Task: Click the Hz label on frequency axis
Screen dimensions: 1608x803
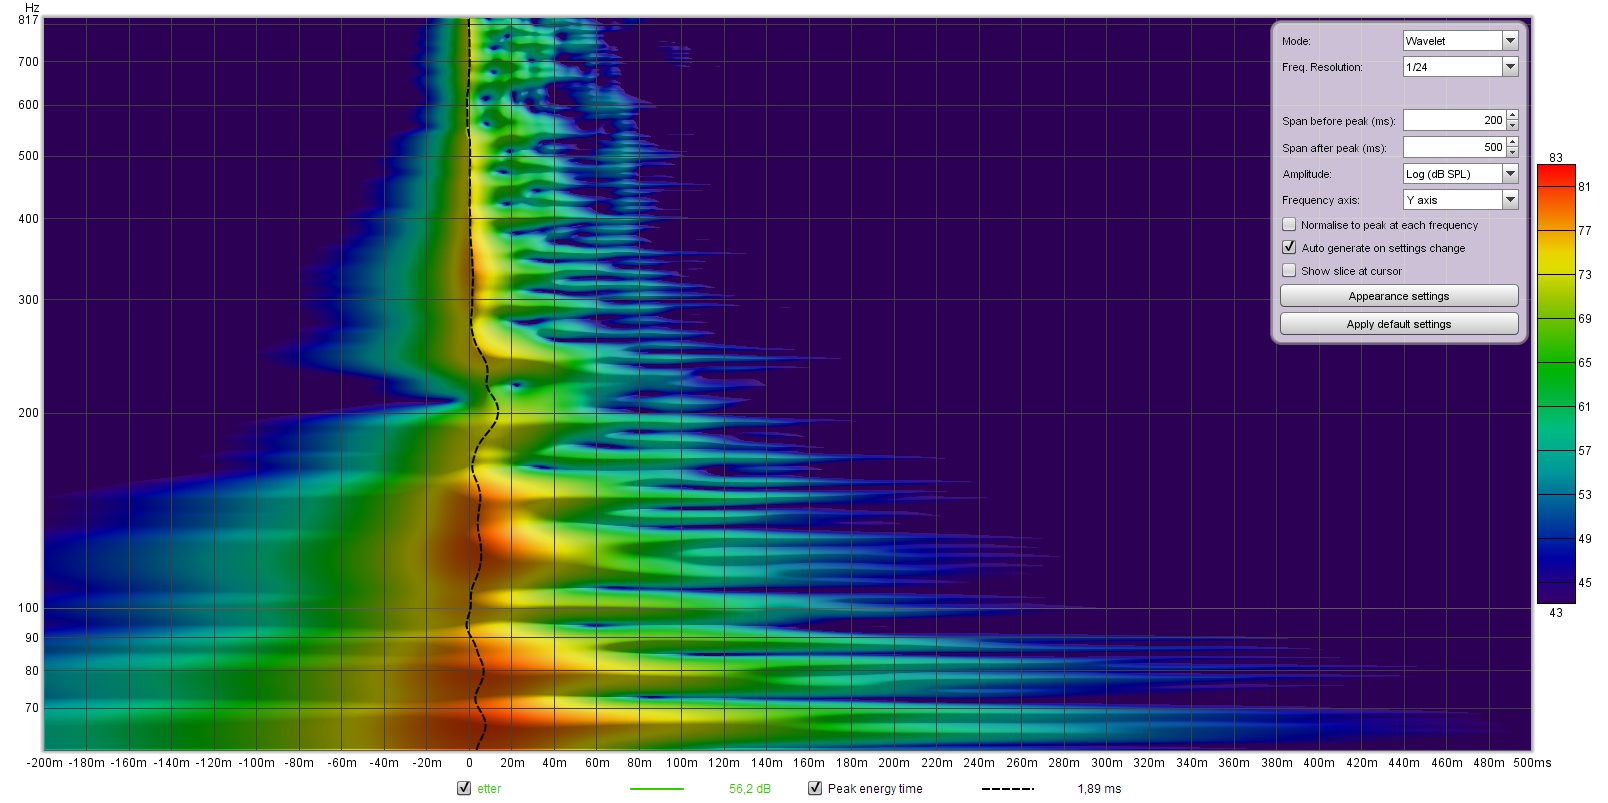Action: pyautogui.click(x=32, y=7)
